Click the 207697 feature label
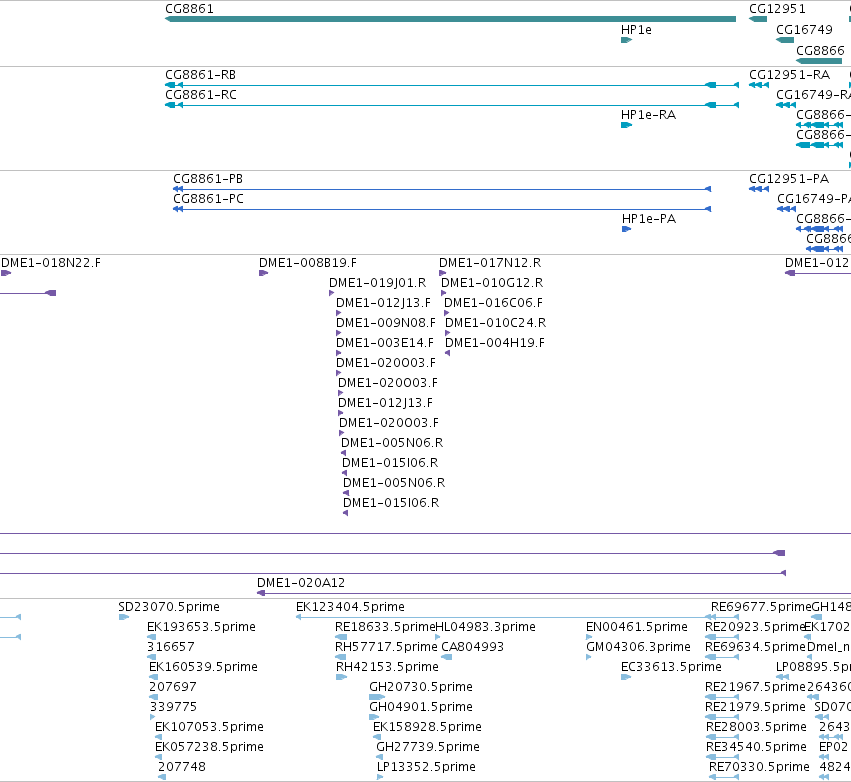 173,686
